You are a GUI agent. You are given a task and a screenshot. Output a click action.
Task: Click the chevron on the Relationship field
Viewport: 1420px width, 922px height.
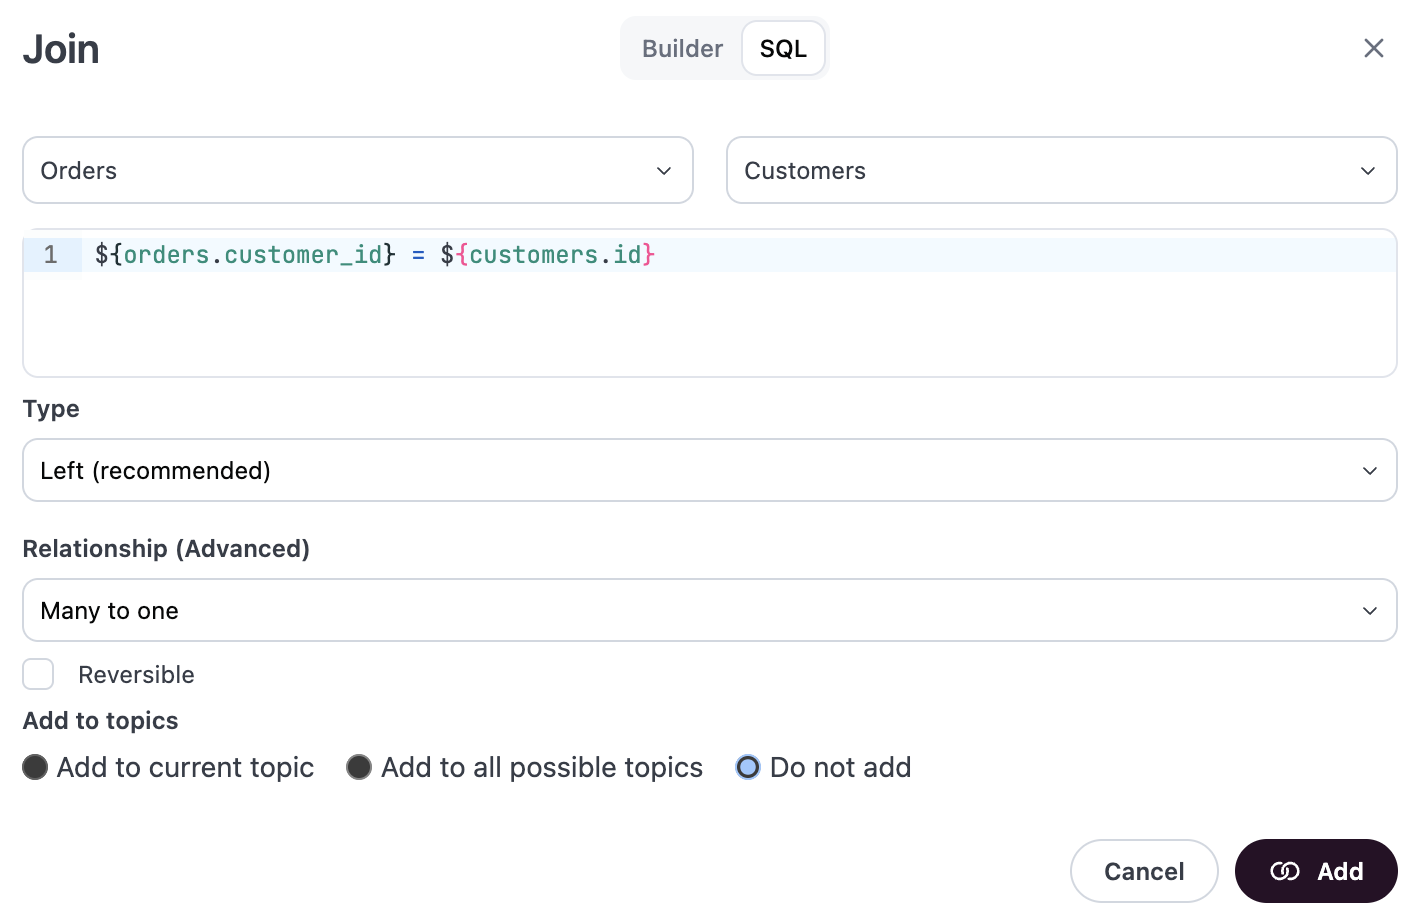[1369, 610]
